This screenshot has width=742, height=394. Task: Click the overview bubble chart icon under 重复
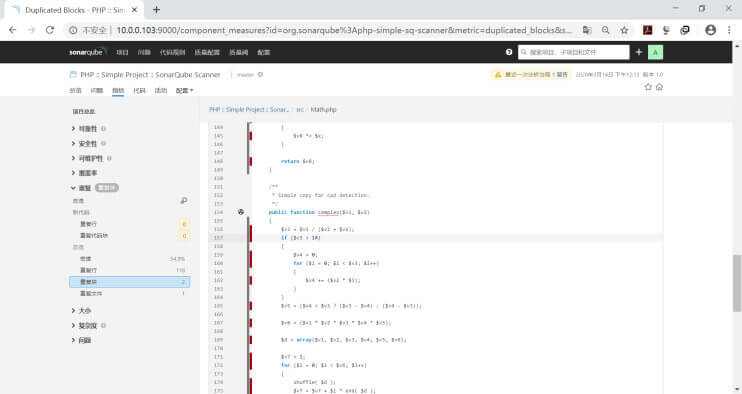pyautogui.click(x=184, y=201)
